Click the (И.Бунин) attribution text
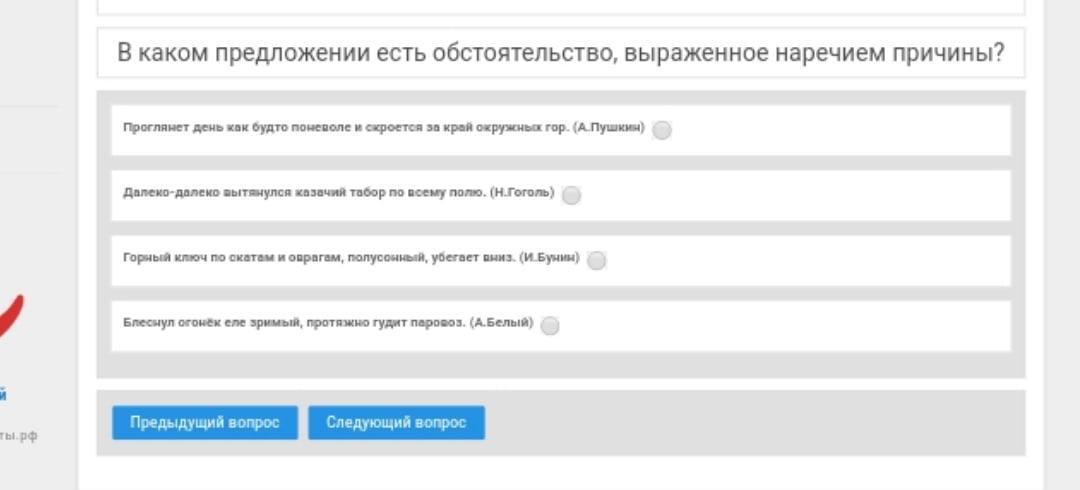This screenshot has width=1080, height=490. coord(550,258)
